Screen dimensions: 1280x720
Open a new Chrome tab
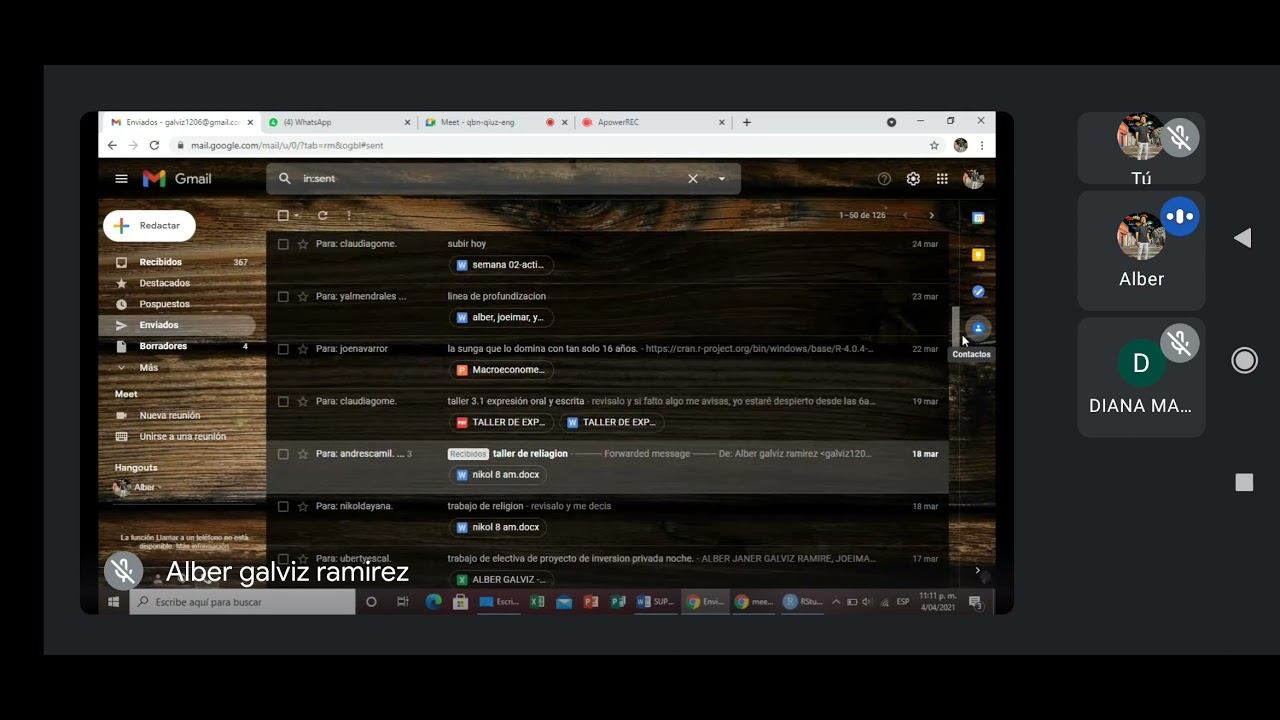746,122
